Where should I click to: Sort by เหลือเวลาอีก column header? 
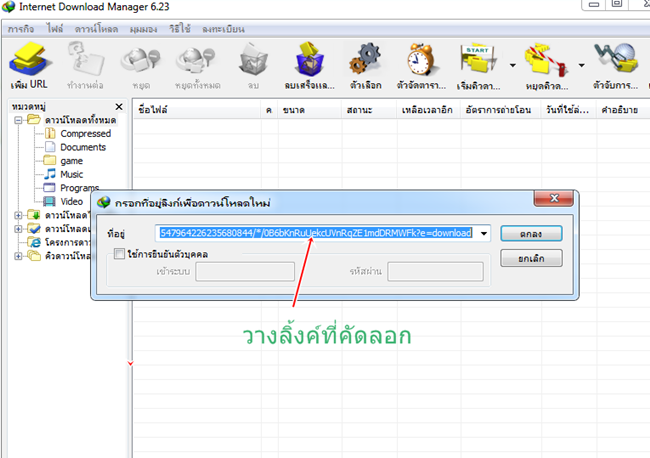pos(429,110)
